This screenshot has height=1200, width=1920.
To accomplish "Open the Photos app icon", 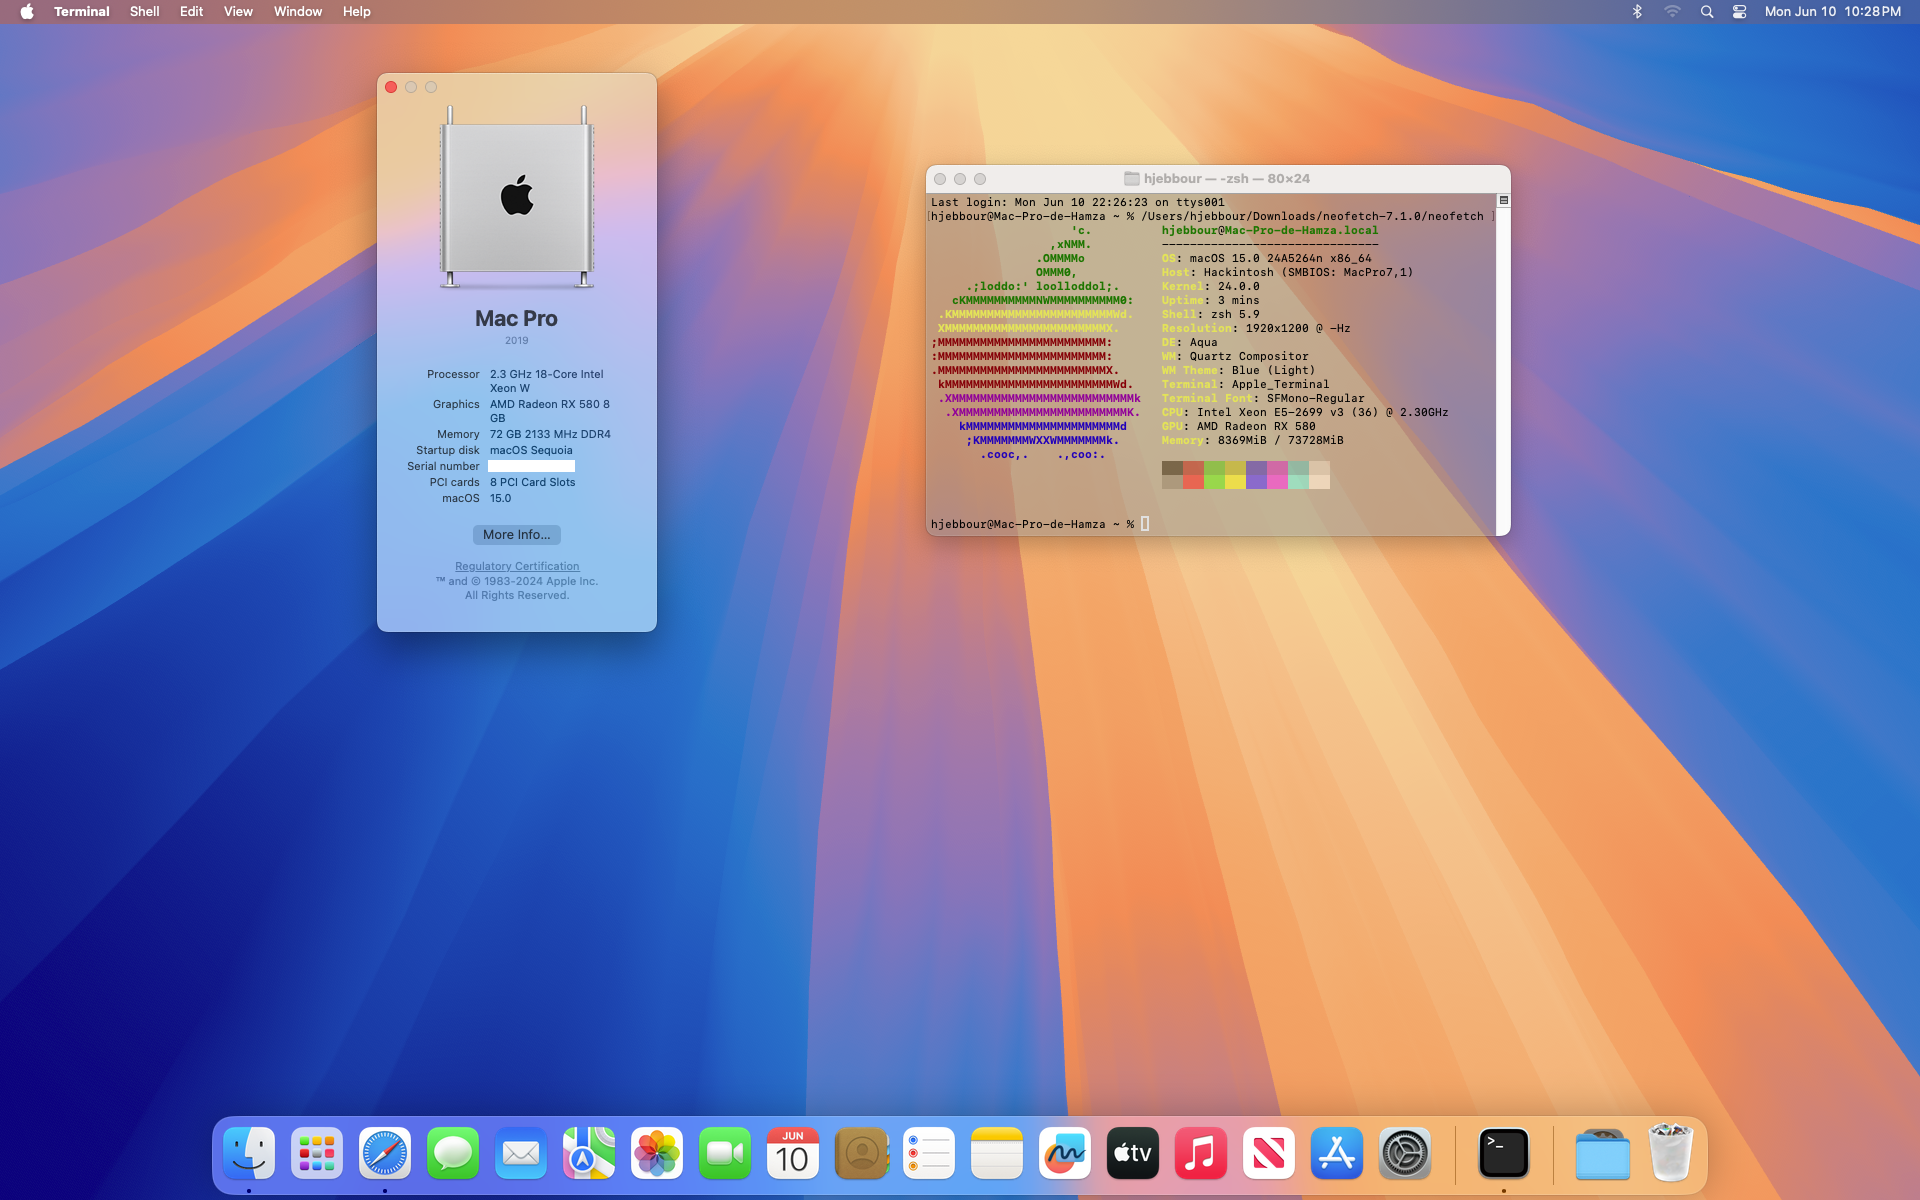I will tap(657, 1154).
